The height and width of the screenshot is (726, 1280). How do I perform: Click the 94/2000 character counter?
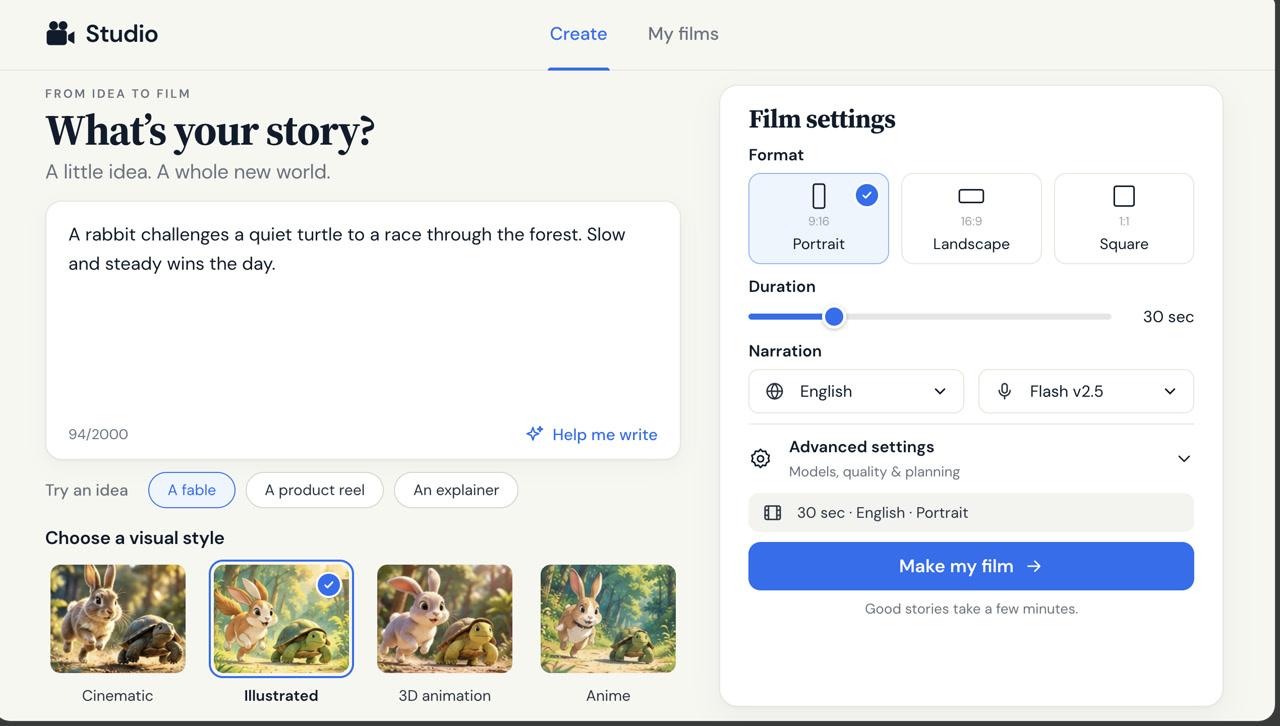(98, 434)
